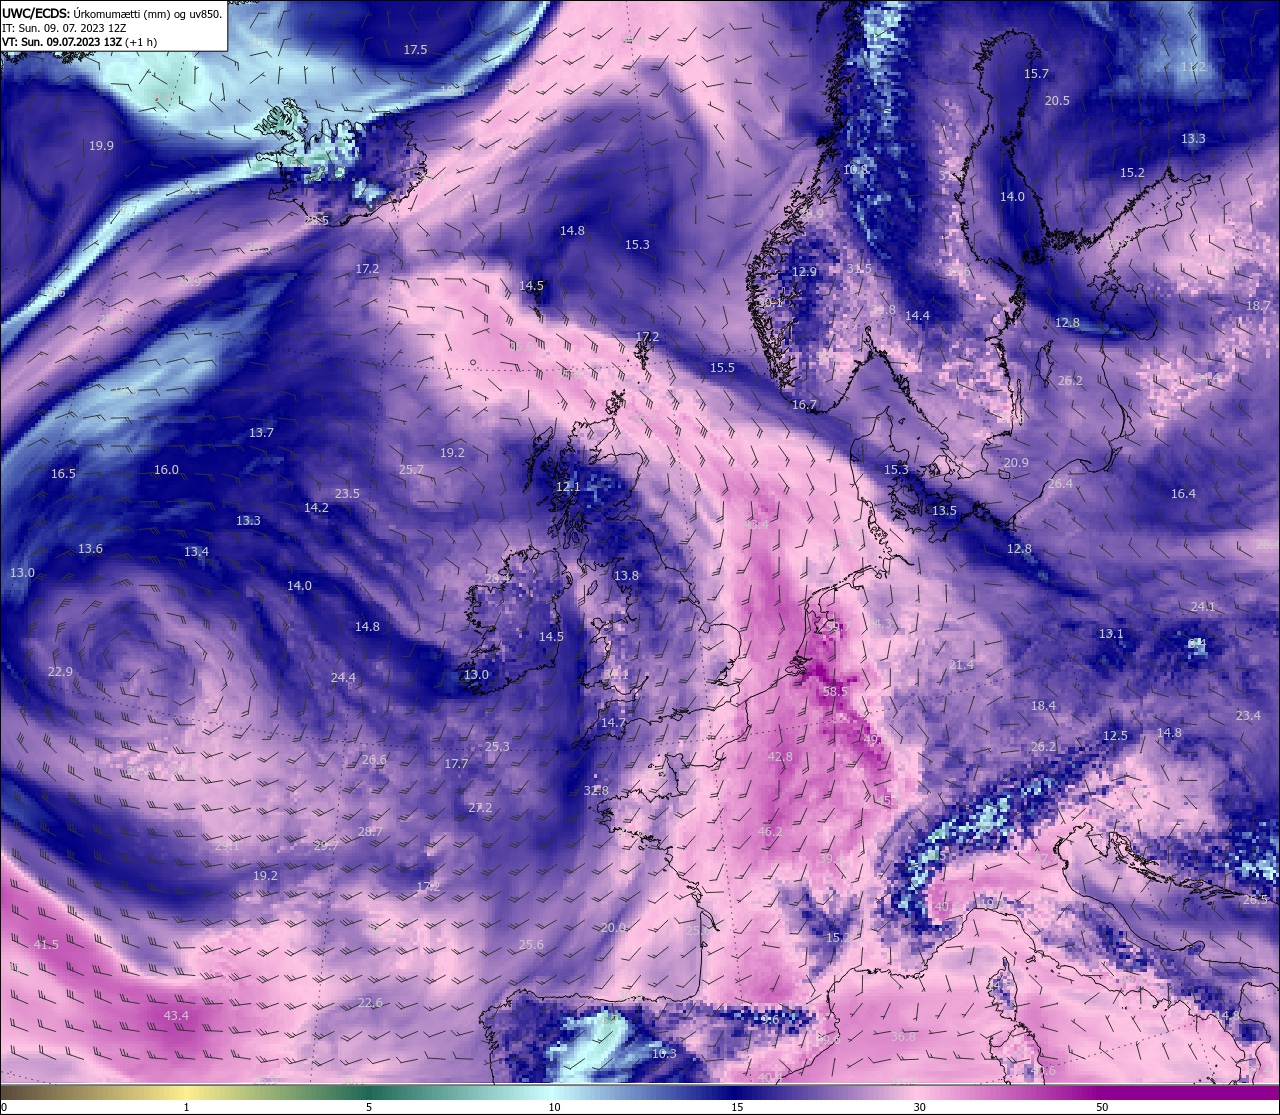
Task: Click the 26.4 value near Baltic coast
Action: [x=1060, y=484]
